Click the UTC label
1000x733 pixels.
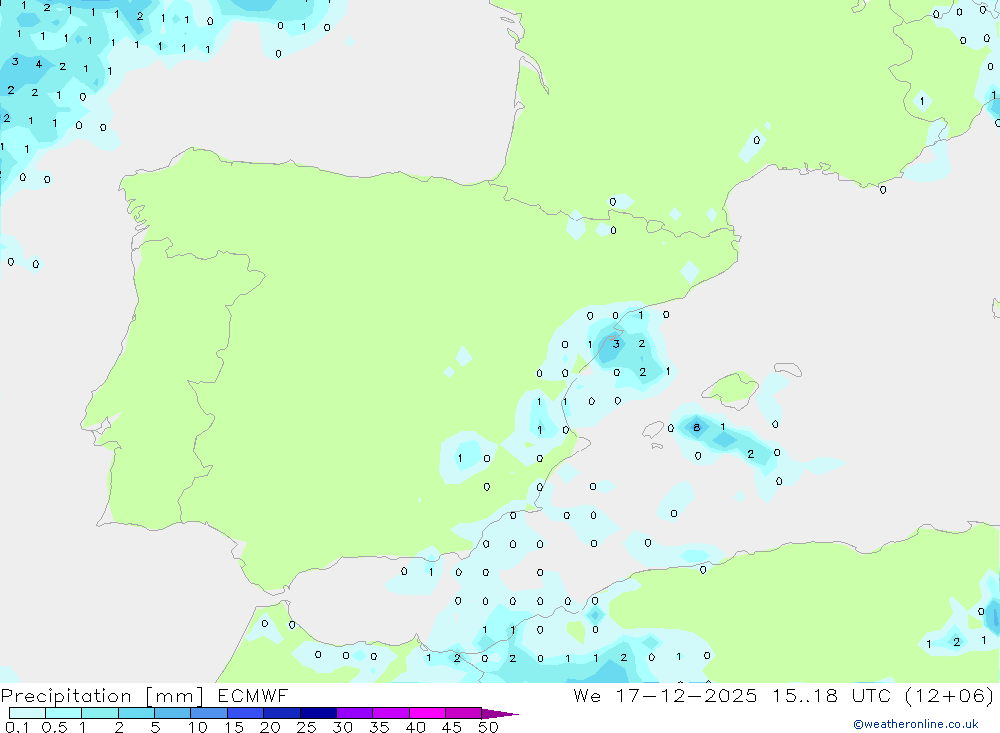[x=871, y=695]
